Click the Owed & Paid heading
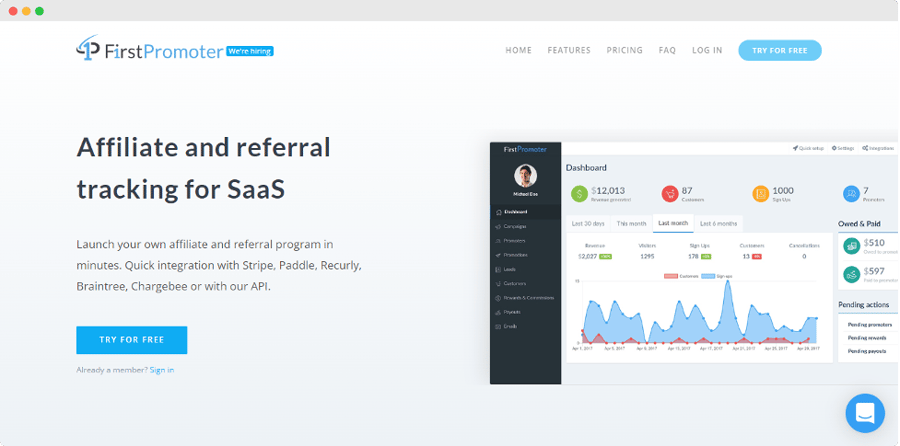The image size is (900, 446). (x=859, y=223)
